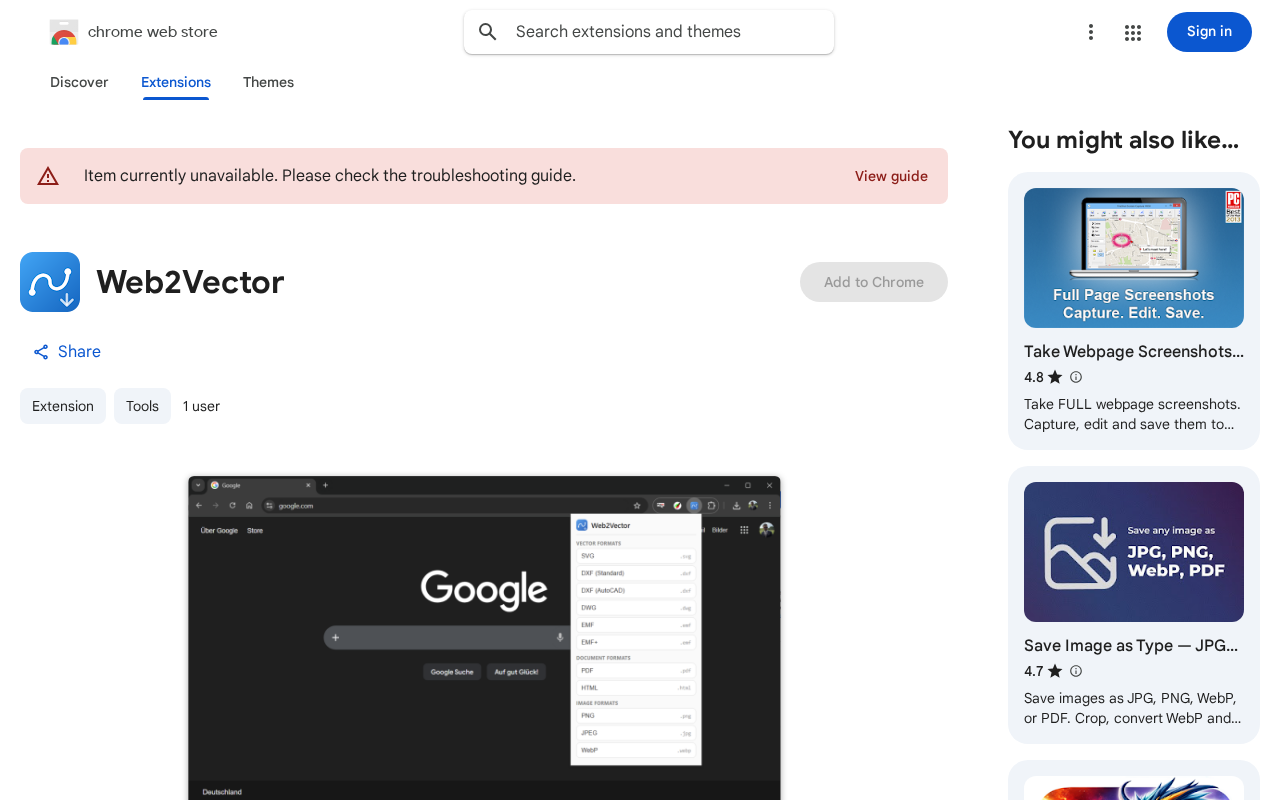The height and width of the screenshot is (800, 1280).
Task: Open the Save any image as thumbnail
Action: [x=1134, y=552]
